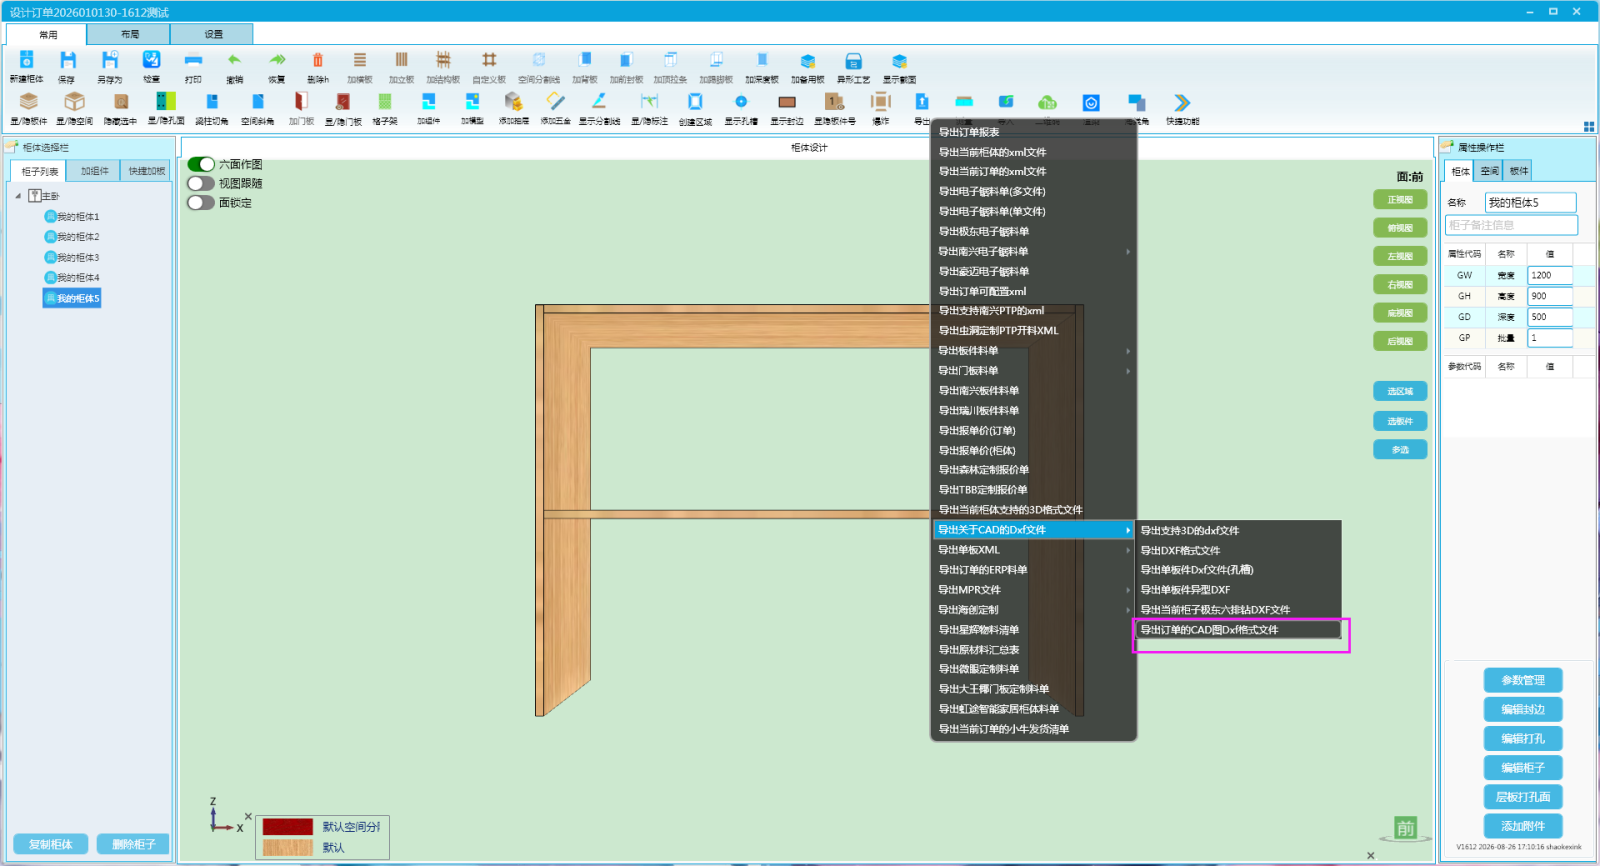Click the 选区域 select region button

tap(1400, 391)
